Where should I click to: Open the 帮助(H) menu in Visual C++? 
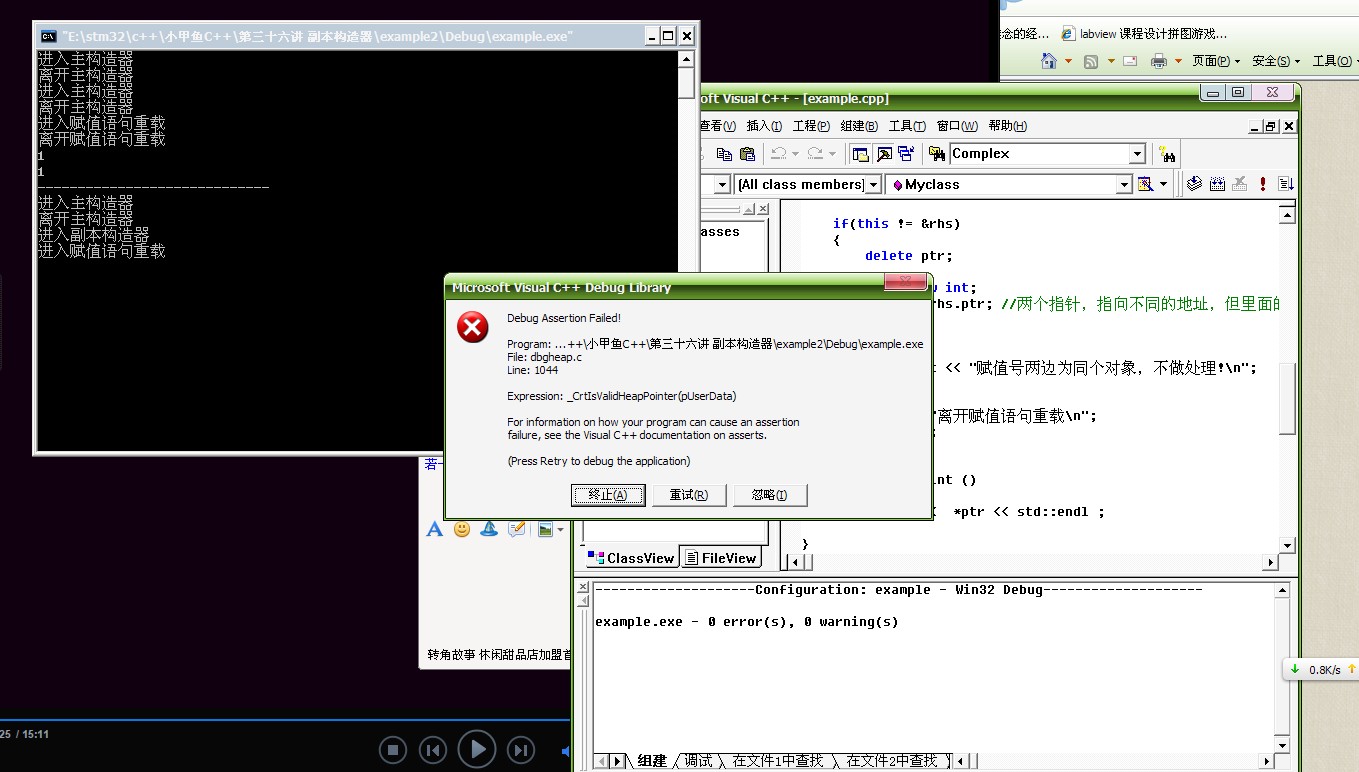pos(1007,126)
